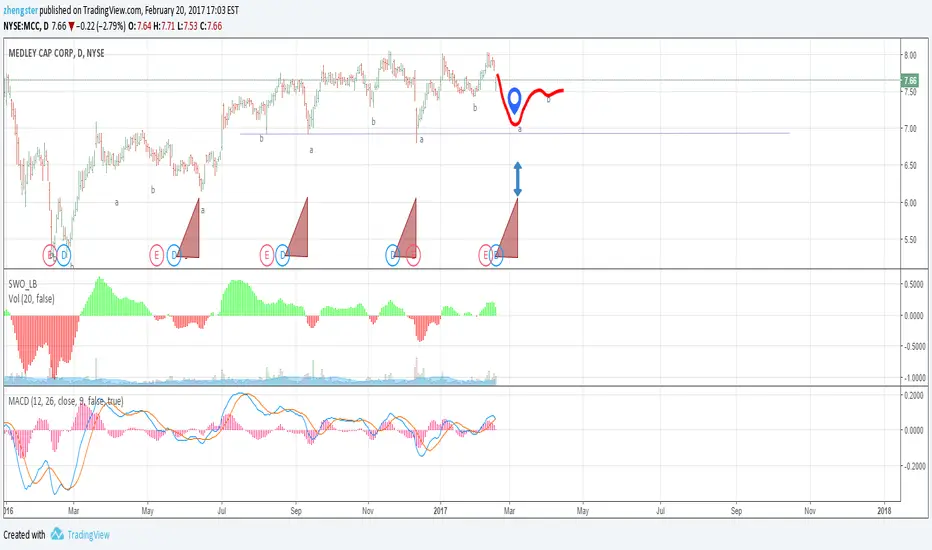Select the horizontal support line near 7.00
Viewport: 932px width, 550px height.
click(515, 133)
